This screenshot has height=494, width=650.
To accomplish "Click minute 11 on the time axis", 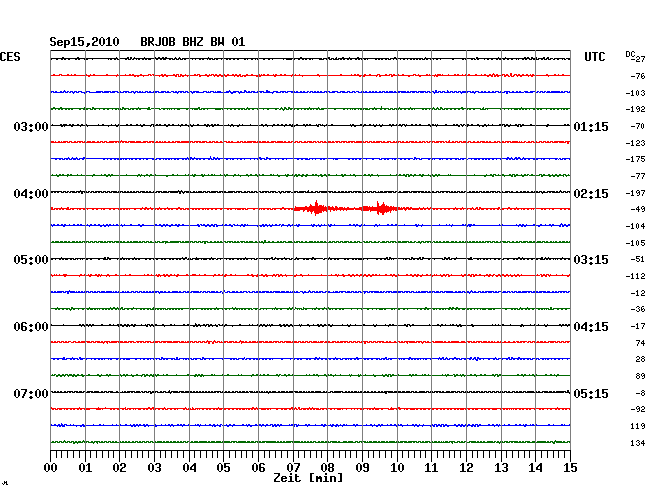I will (431, 468).
